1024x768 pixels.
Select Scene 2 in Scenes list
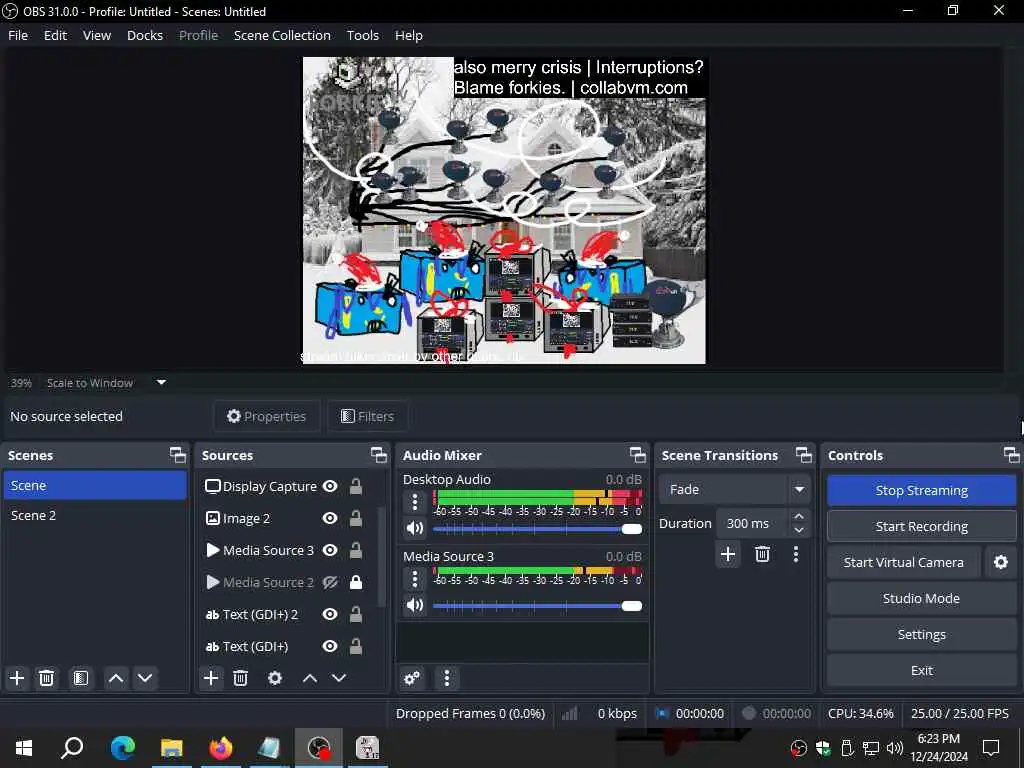coord(95,515)
